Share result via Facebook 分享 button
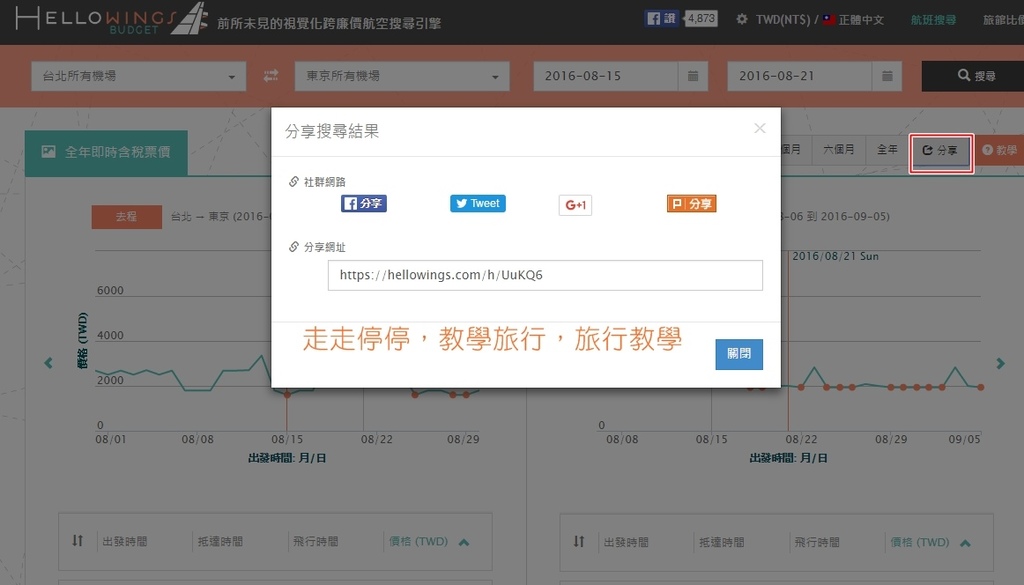The image size is (1024, 585). click(x=364, y=204)
